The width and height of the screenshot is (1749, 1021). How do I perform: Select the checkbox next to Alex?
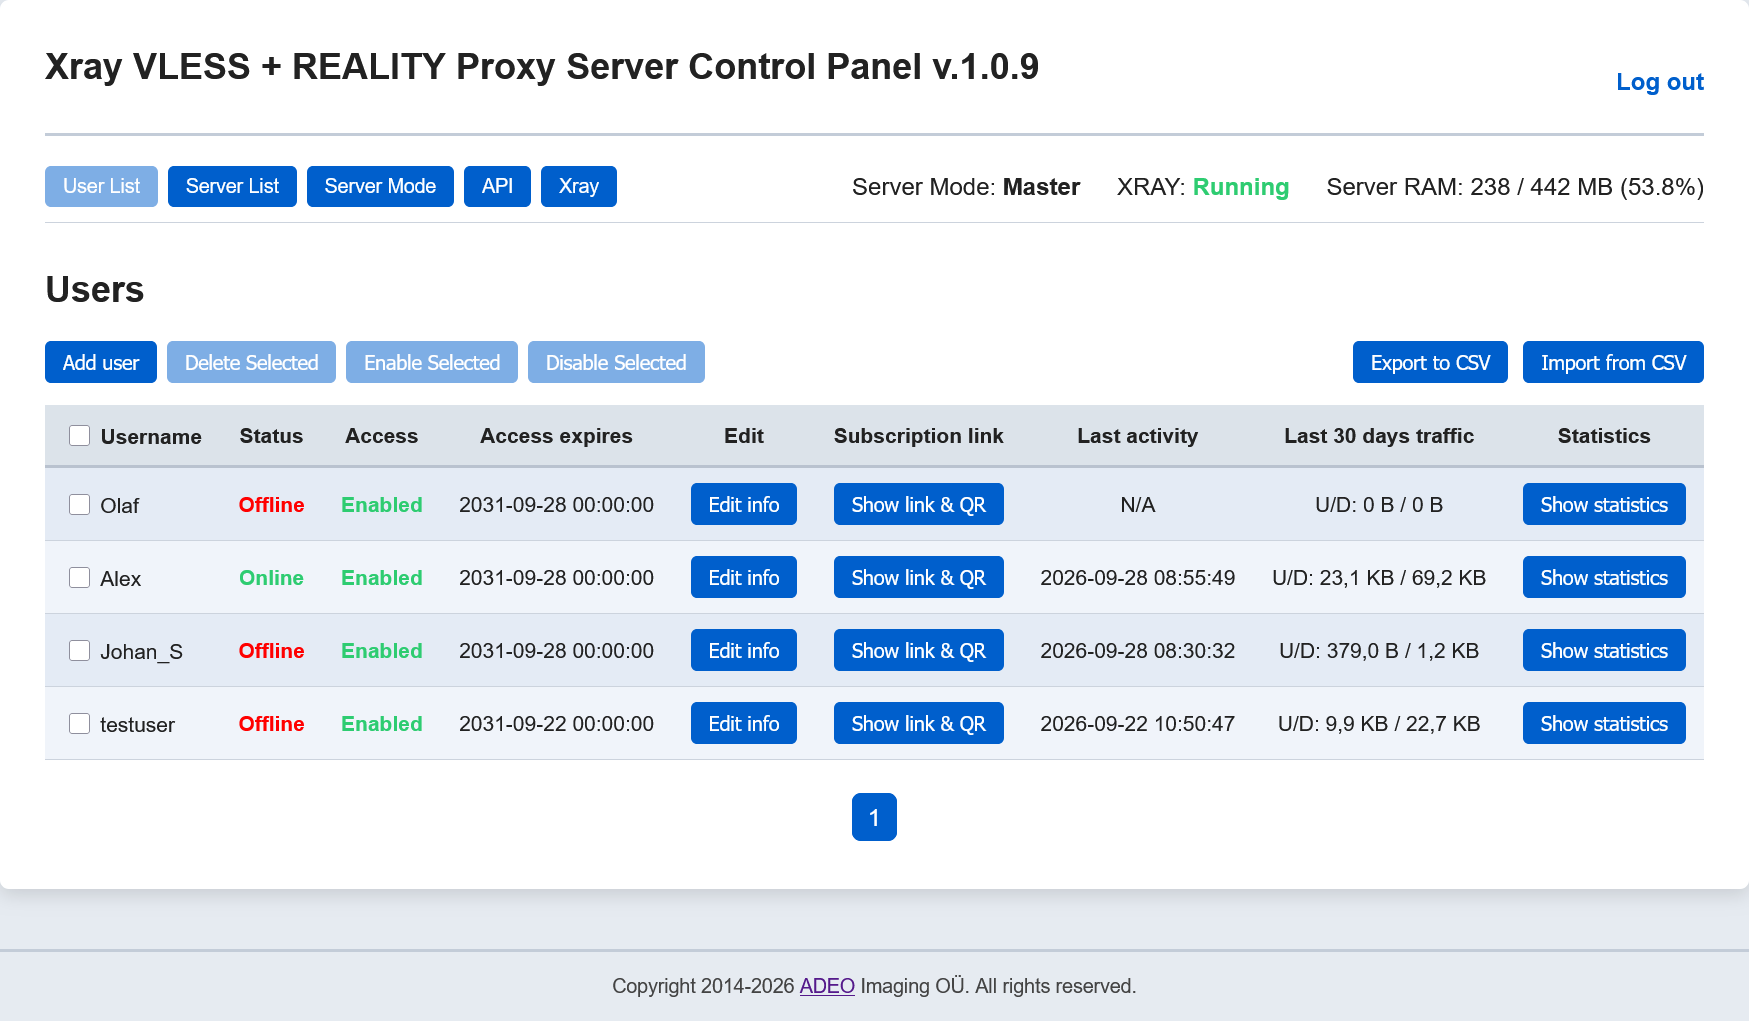click(x=80, y=577)
